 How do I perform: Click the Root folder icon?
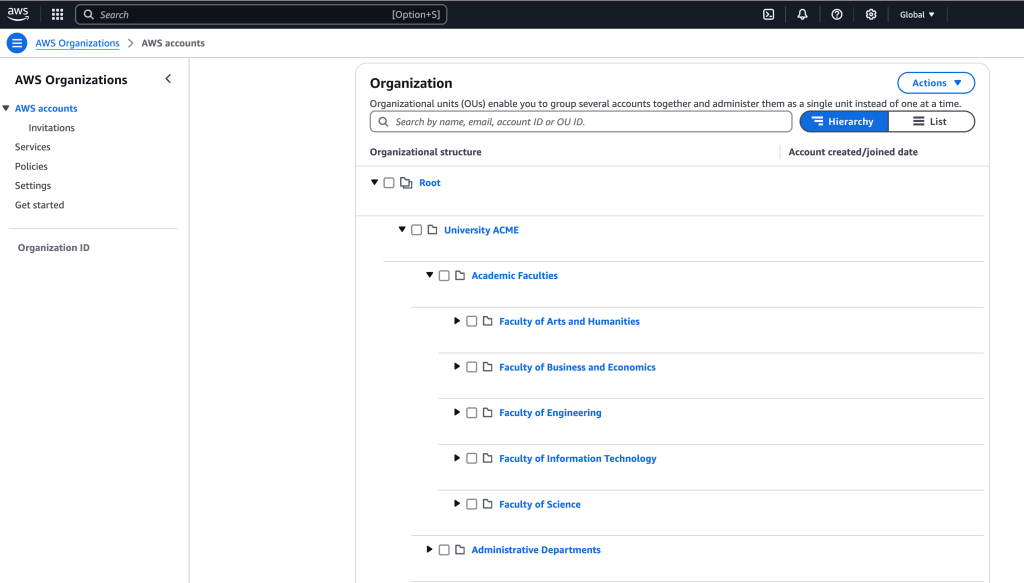click(x=406, y=183)
